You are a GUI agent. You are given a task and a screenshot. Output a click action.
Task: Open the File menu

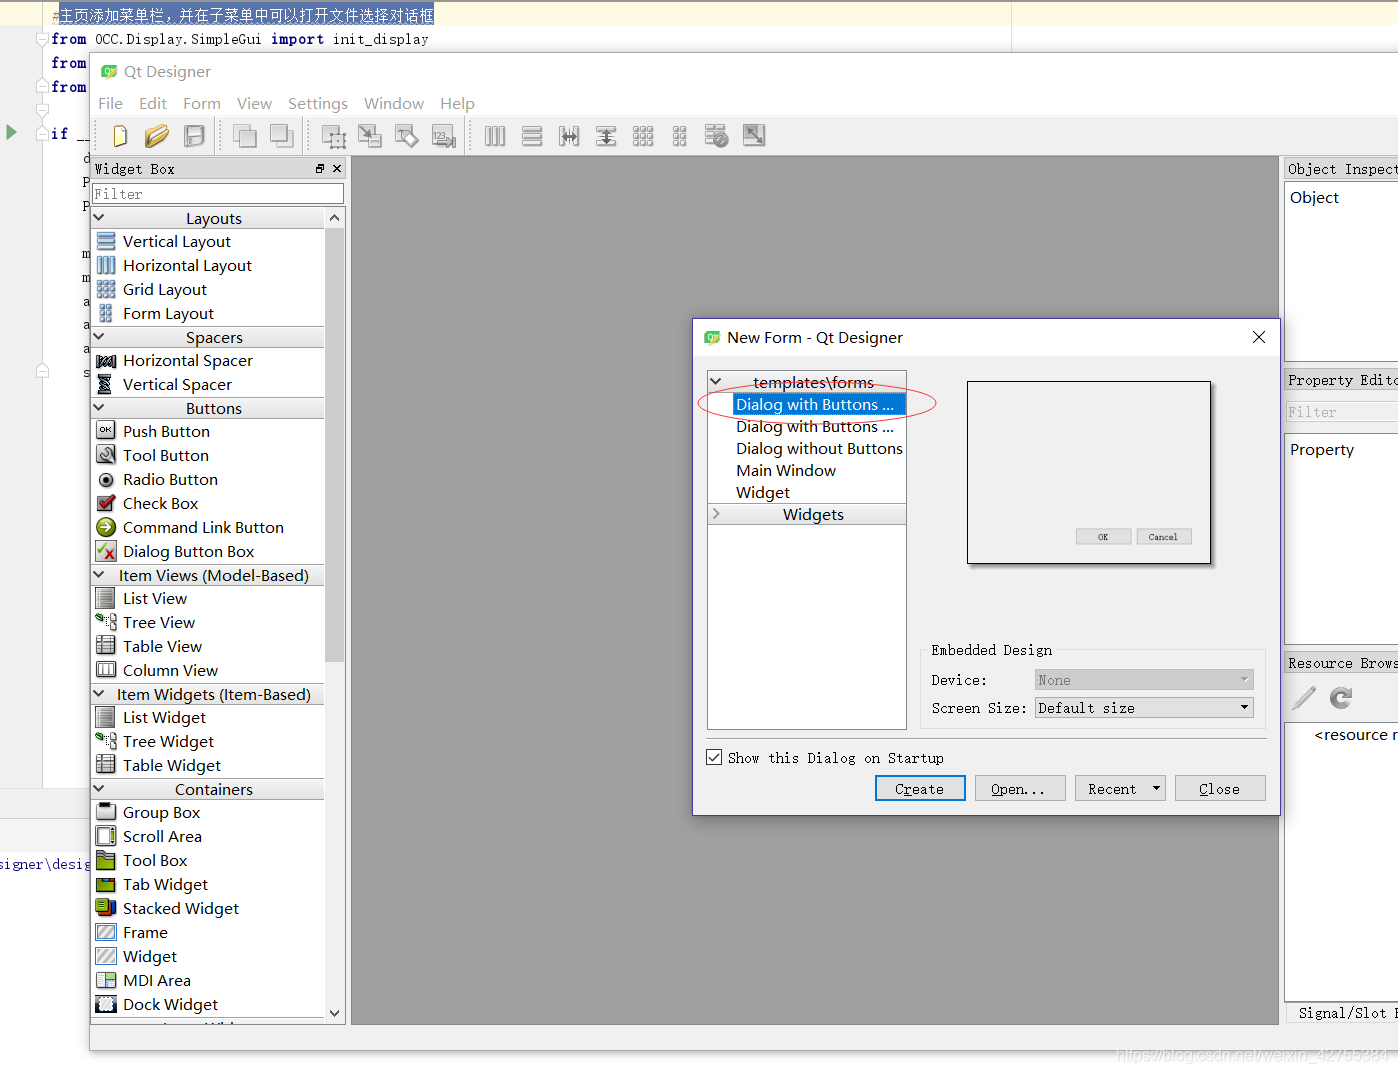click(110, 103)
